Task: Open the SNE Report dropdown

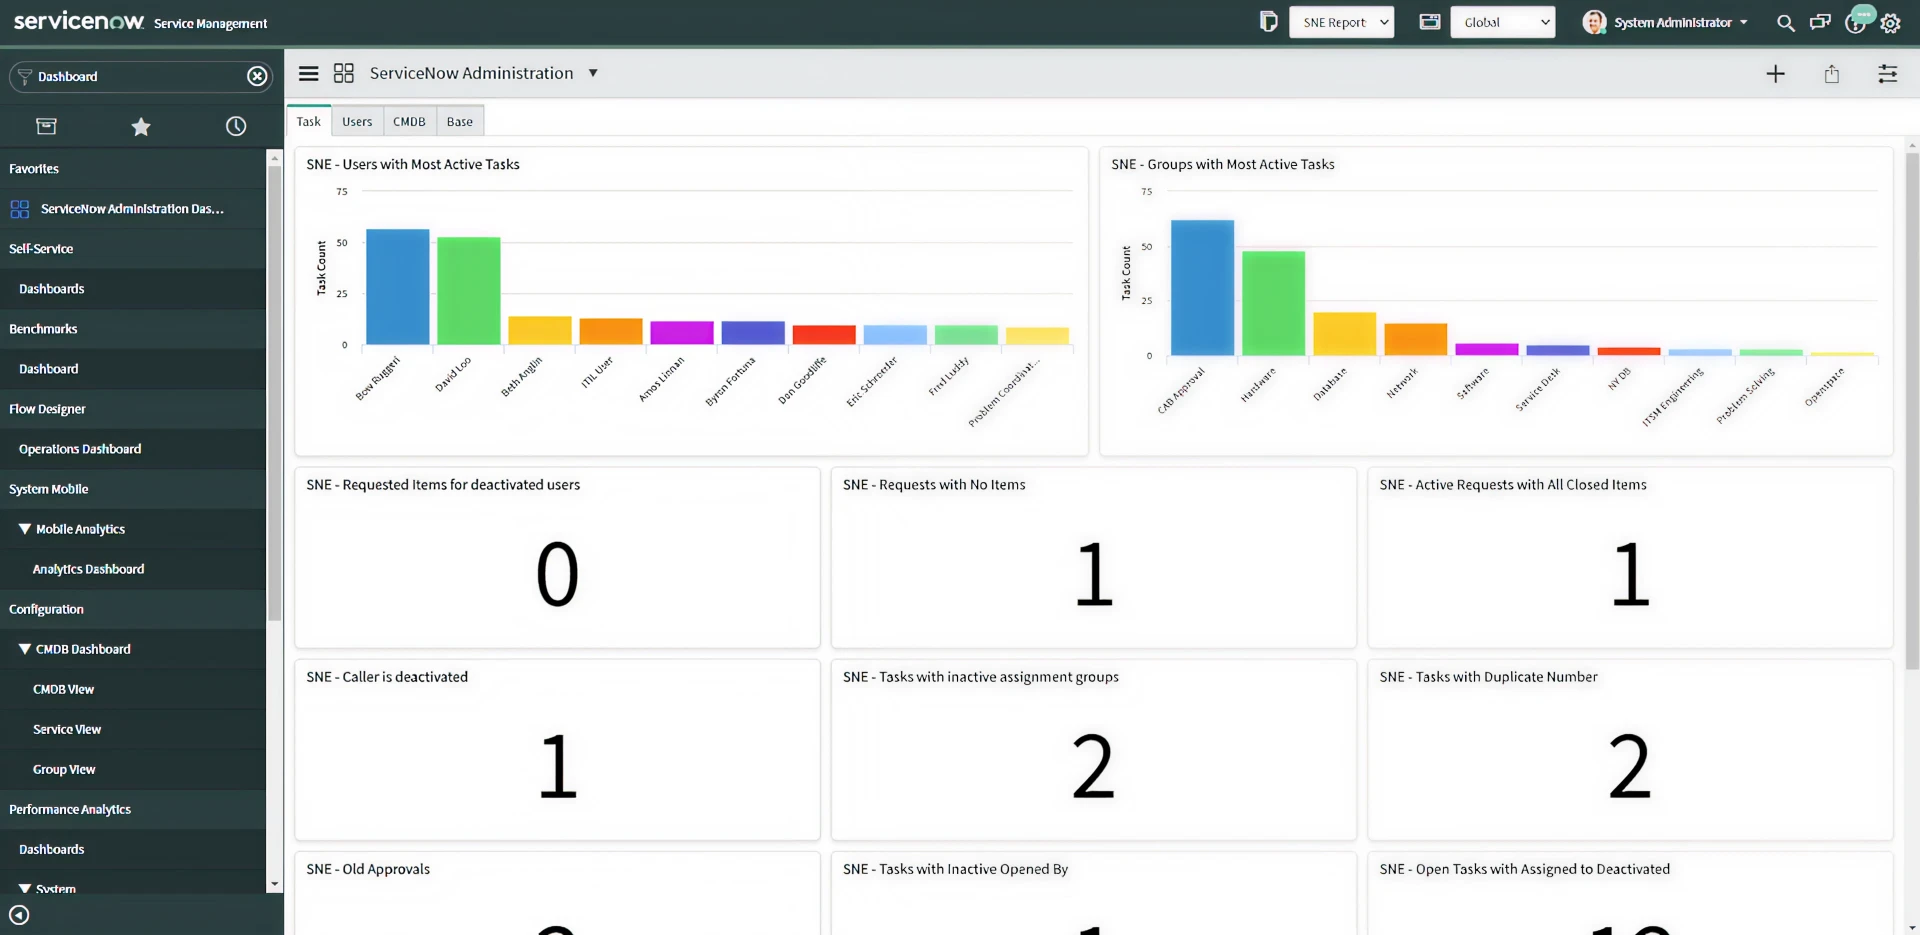Action: (x=1341, y=21)
